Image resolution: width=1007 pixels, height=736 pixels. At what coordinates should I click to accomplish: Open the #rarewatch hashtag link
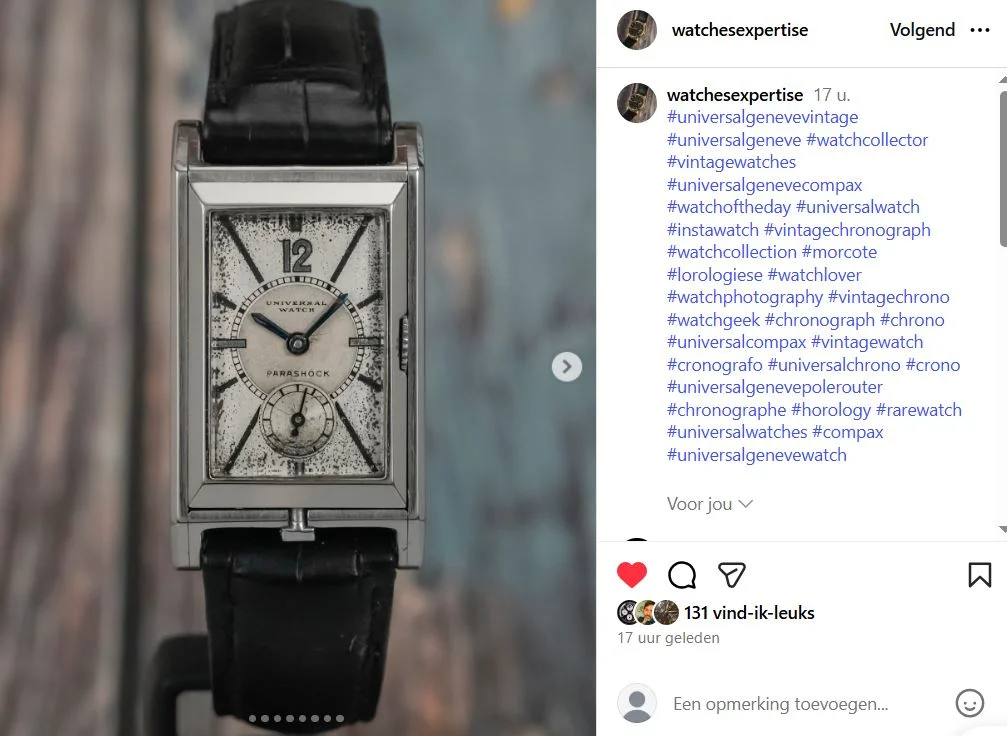click(918, 410)
